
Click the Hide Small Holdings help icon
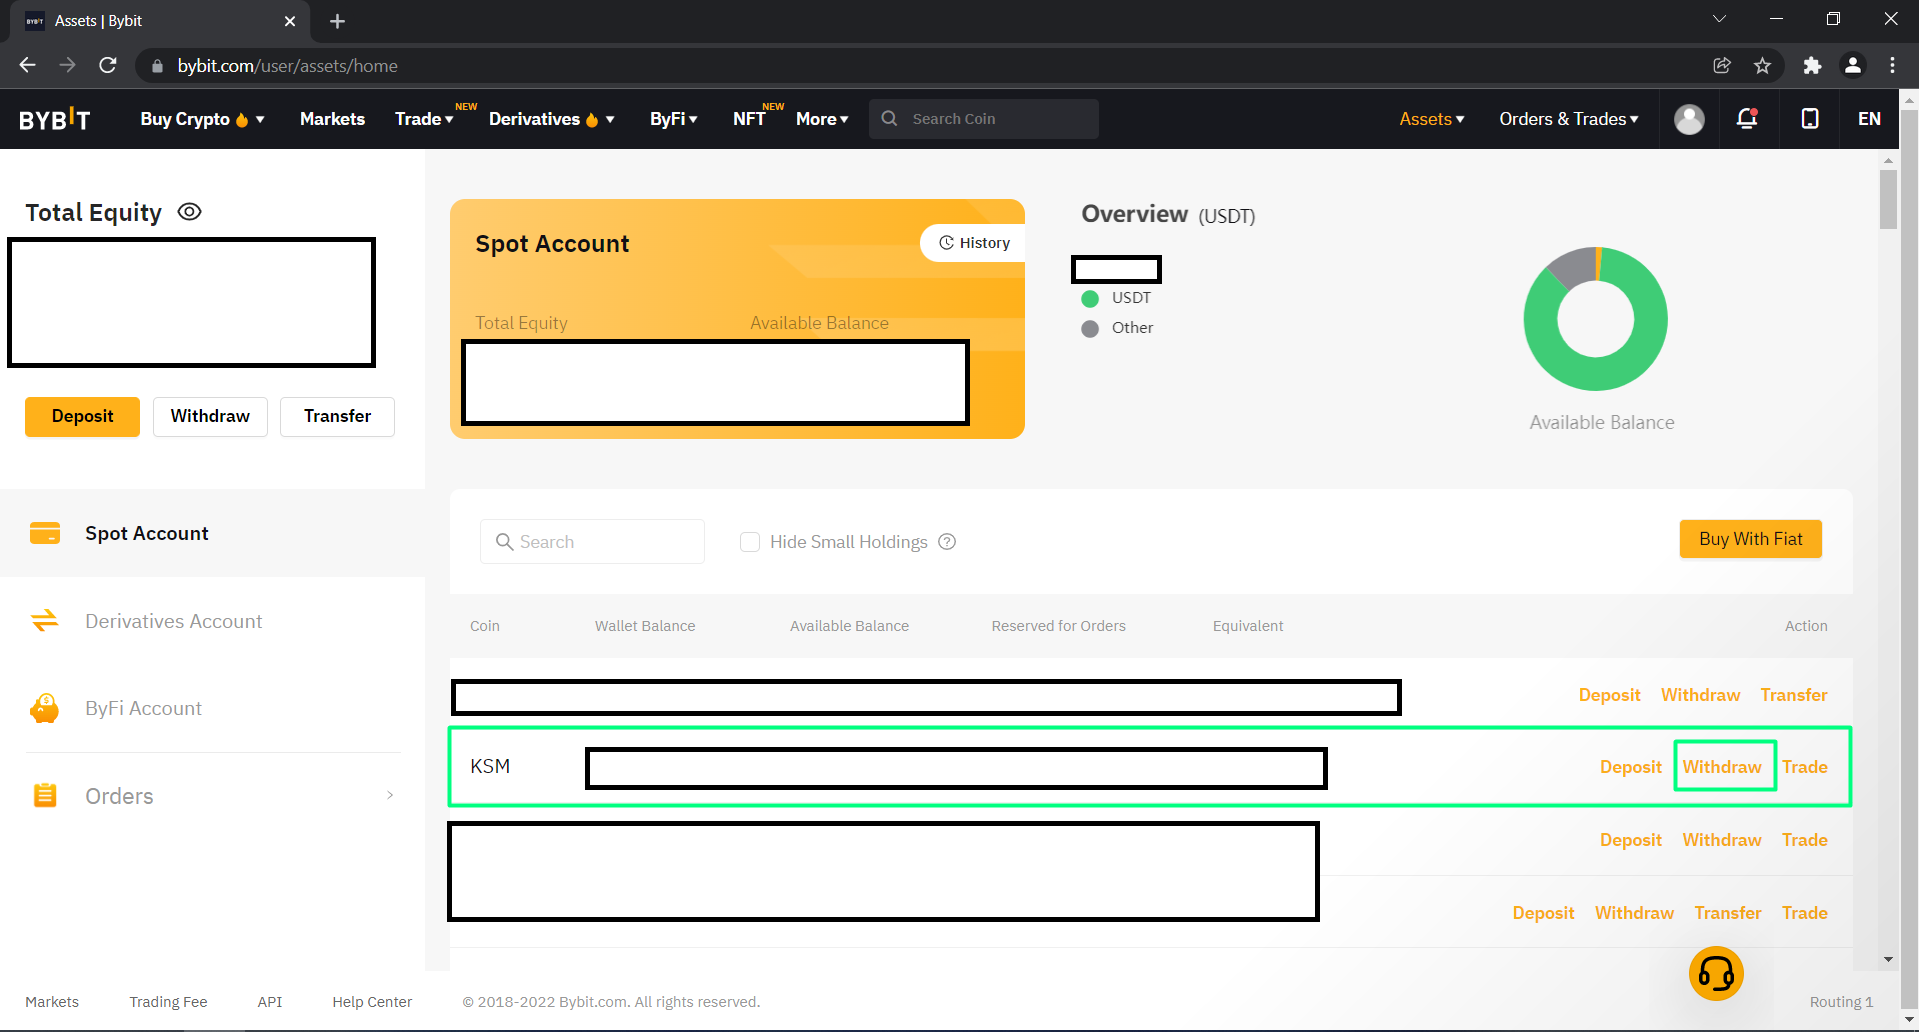tap(947, 542)
